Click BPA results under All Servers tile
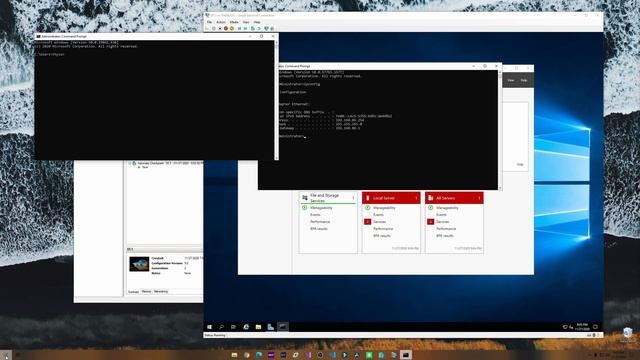This screenshot has height=360, width=640. point(444,236)
